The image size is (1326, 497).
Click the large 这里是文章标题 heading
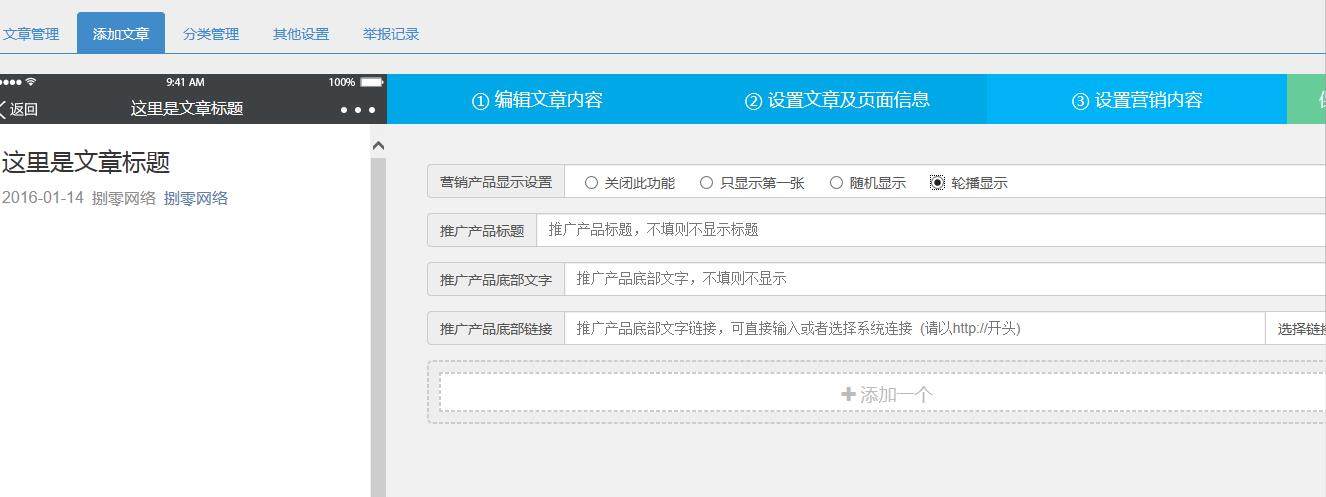86,162
